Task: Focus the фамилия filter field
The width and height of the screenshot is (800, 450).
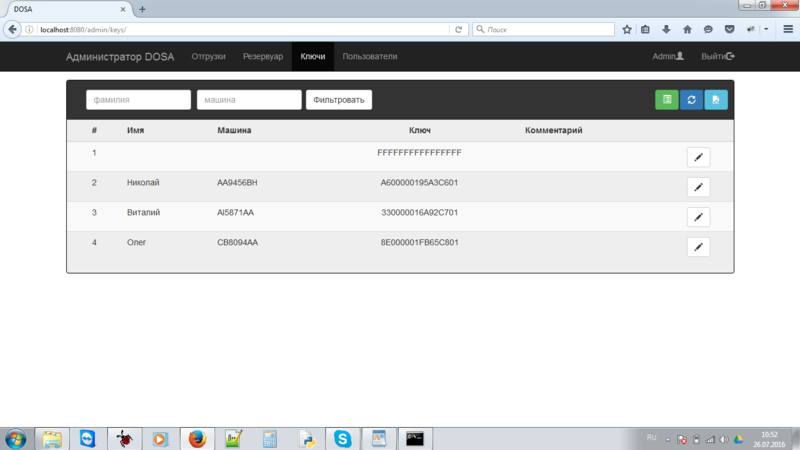Action: pos(138,100)
